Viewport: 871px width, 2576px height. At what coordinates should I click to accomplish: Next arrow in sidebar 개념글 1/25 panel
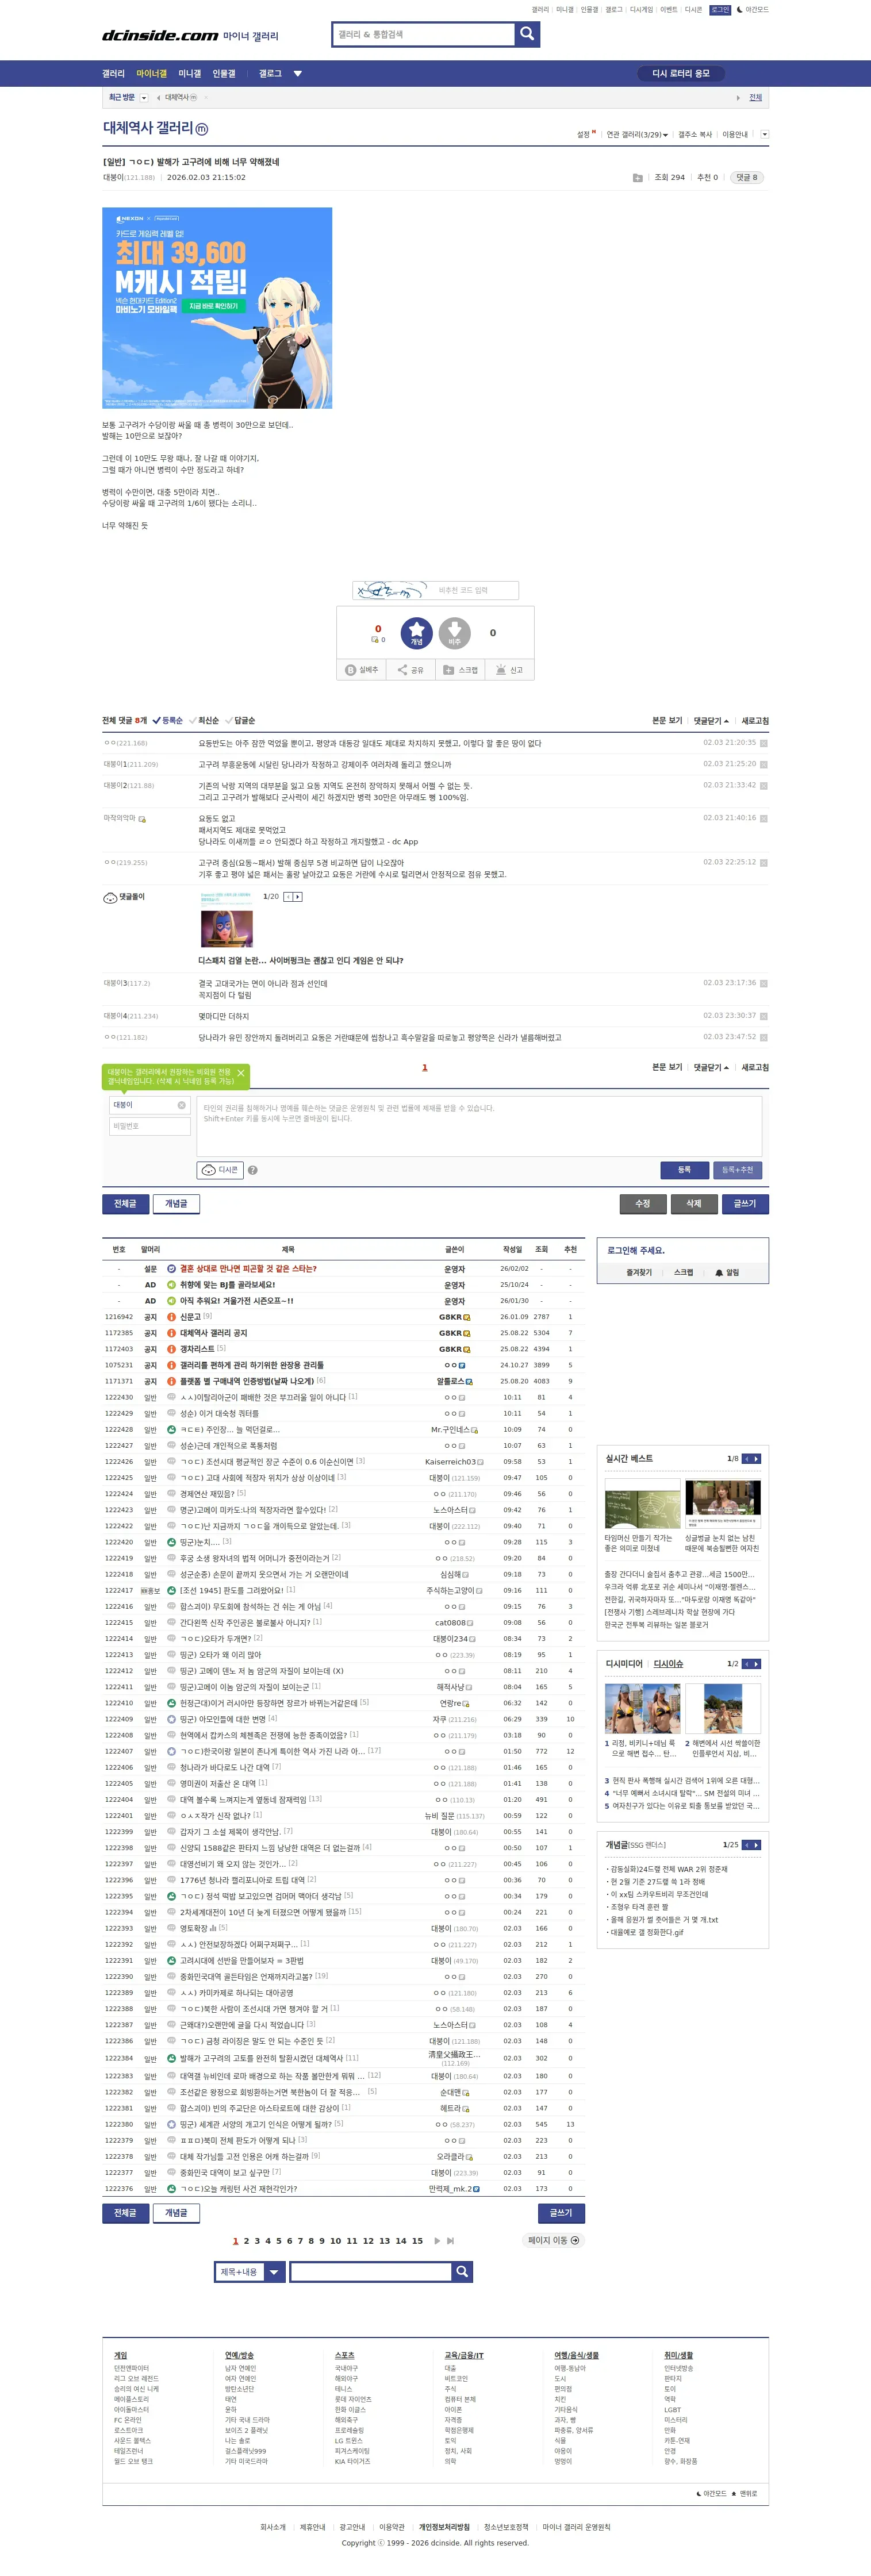tap(757, 1845)
